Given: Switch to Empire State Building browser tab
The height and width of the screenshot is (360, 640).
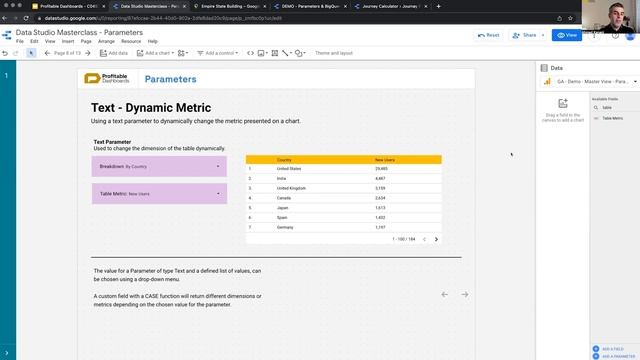Looking at the screenshot, I should point(230,7).
